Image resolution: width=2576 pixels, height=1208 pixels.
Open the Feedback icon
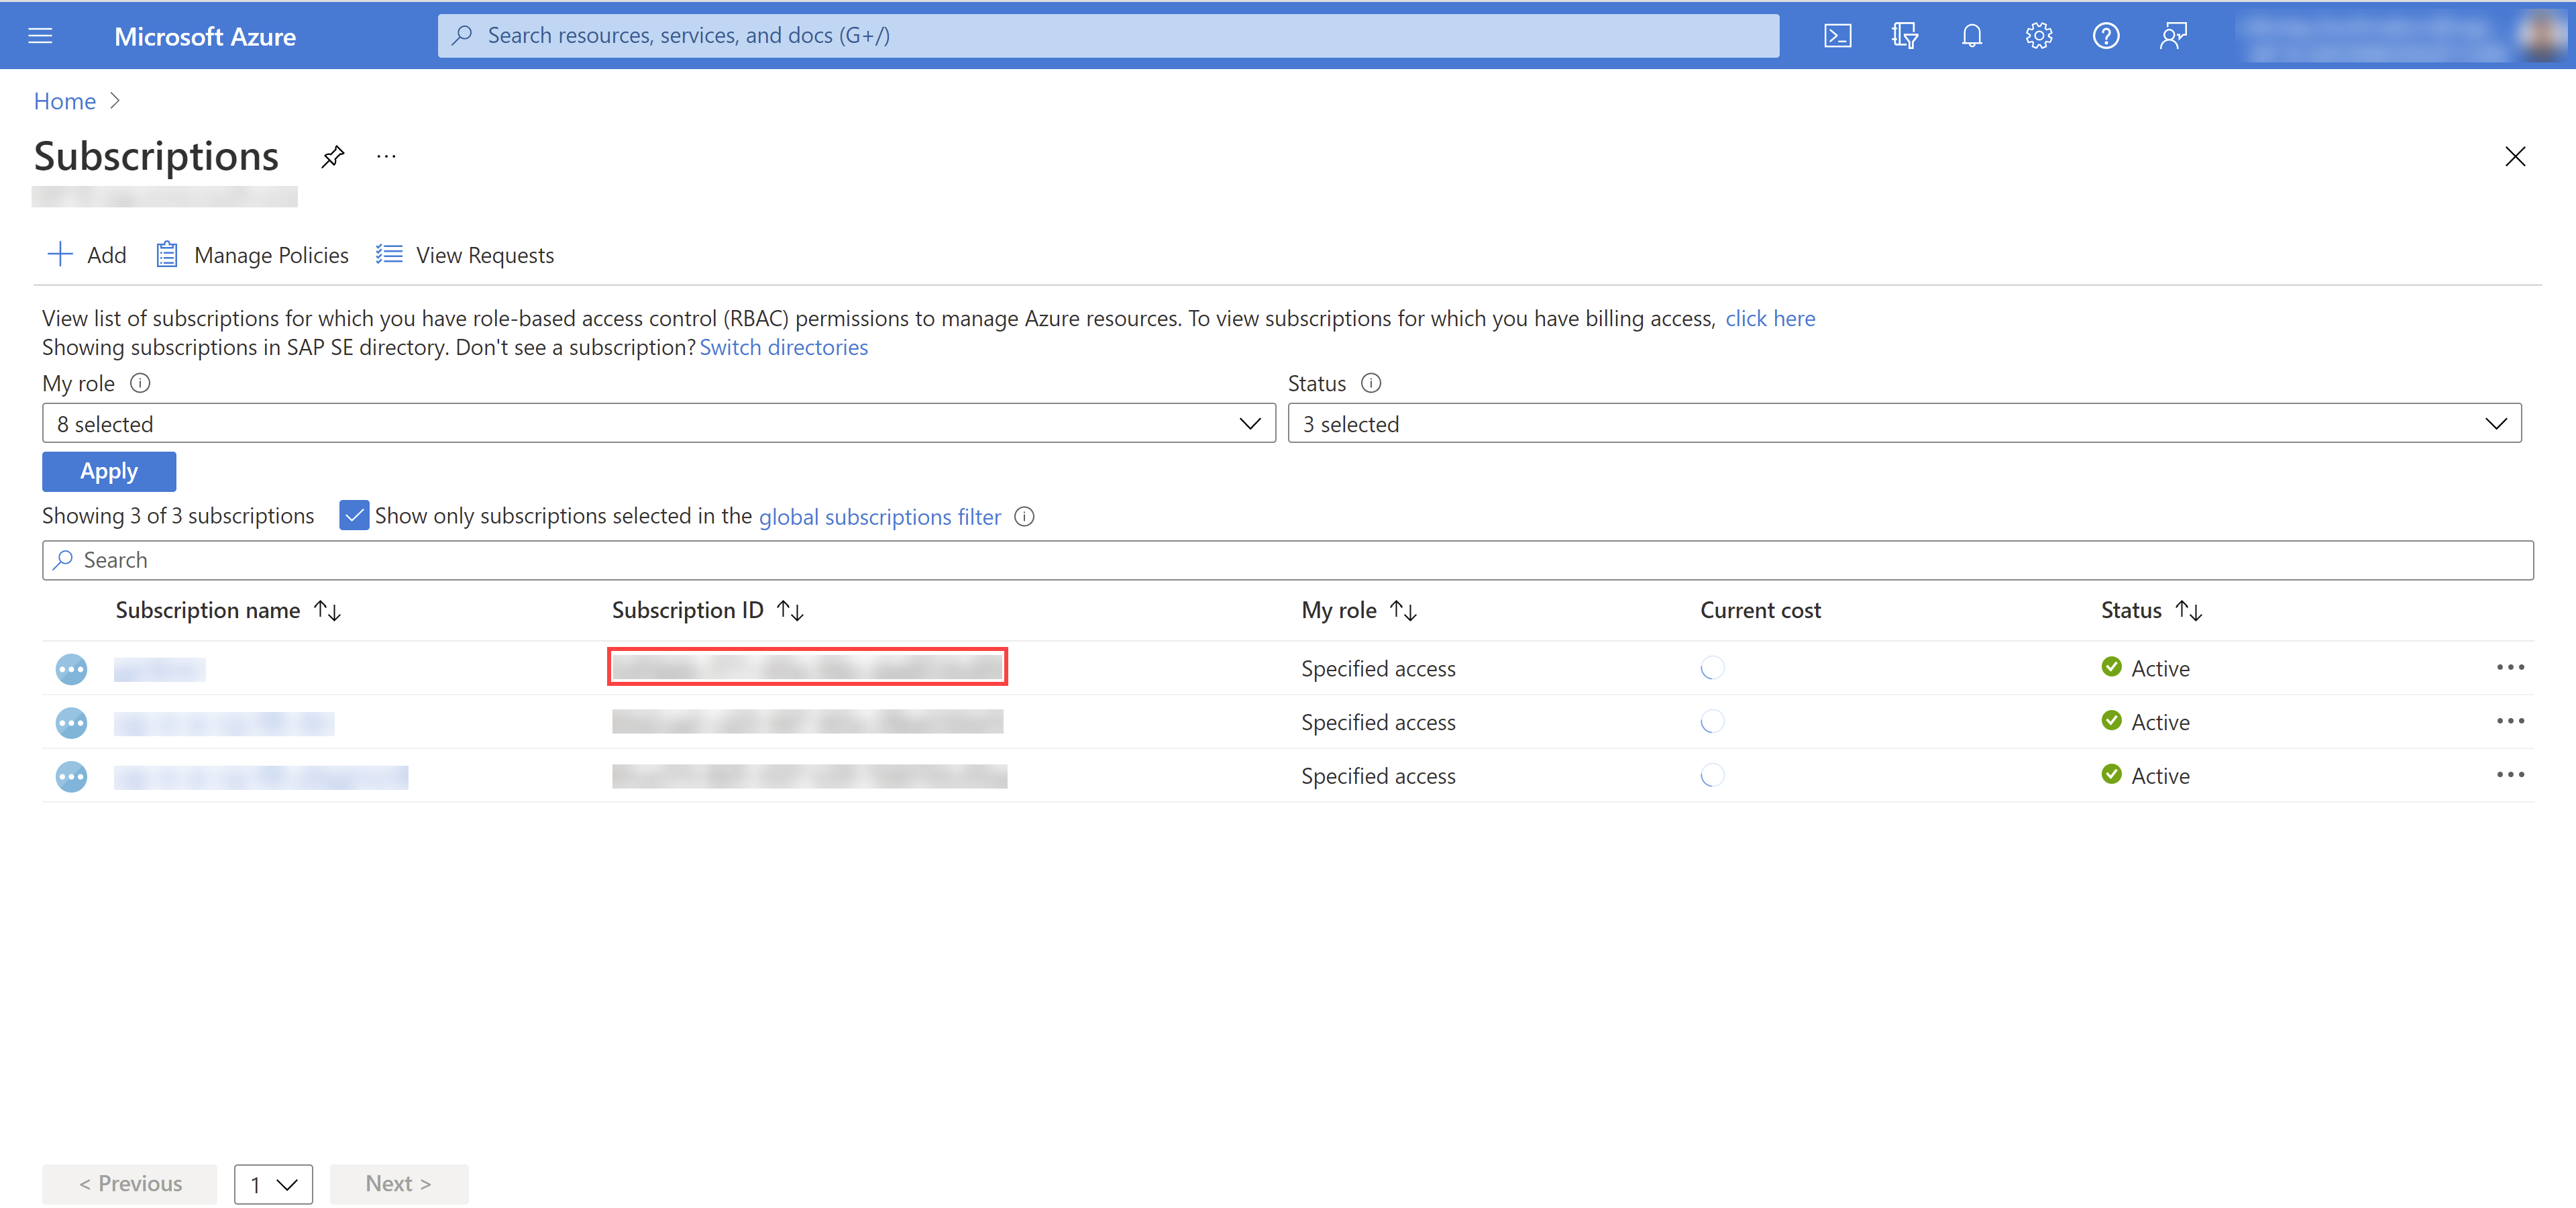pyautogui.click(x=2172, y=36)
